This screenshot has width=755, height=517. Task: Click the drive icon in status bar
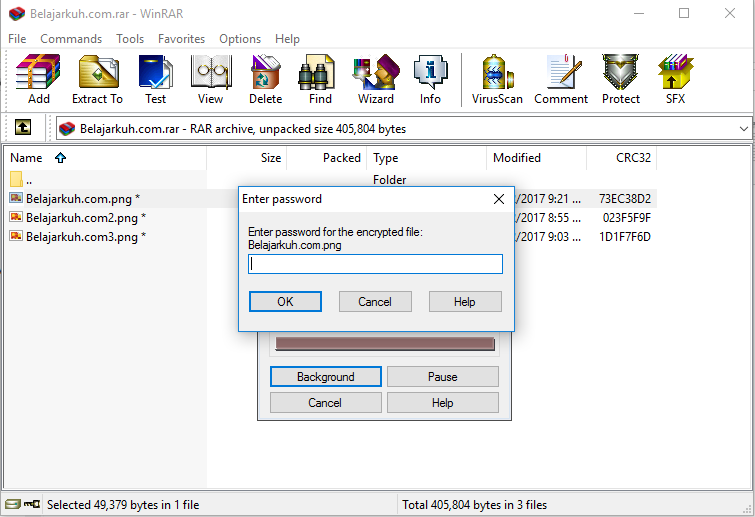pos(13,504)
